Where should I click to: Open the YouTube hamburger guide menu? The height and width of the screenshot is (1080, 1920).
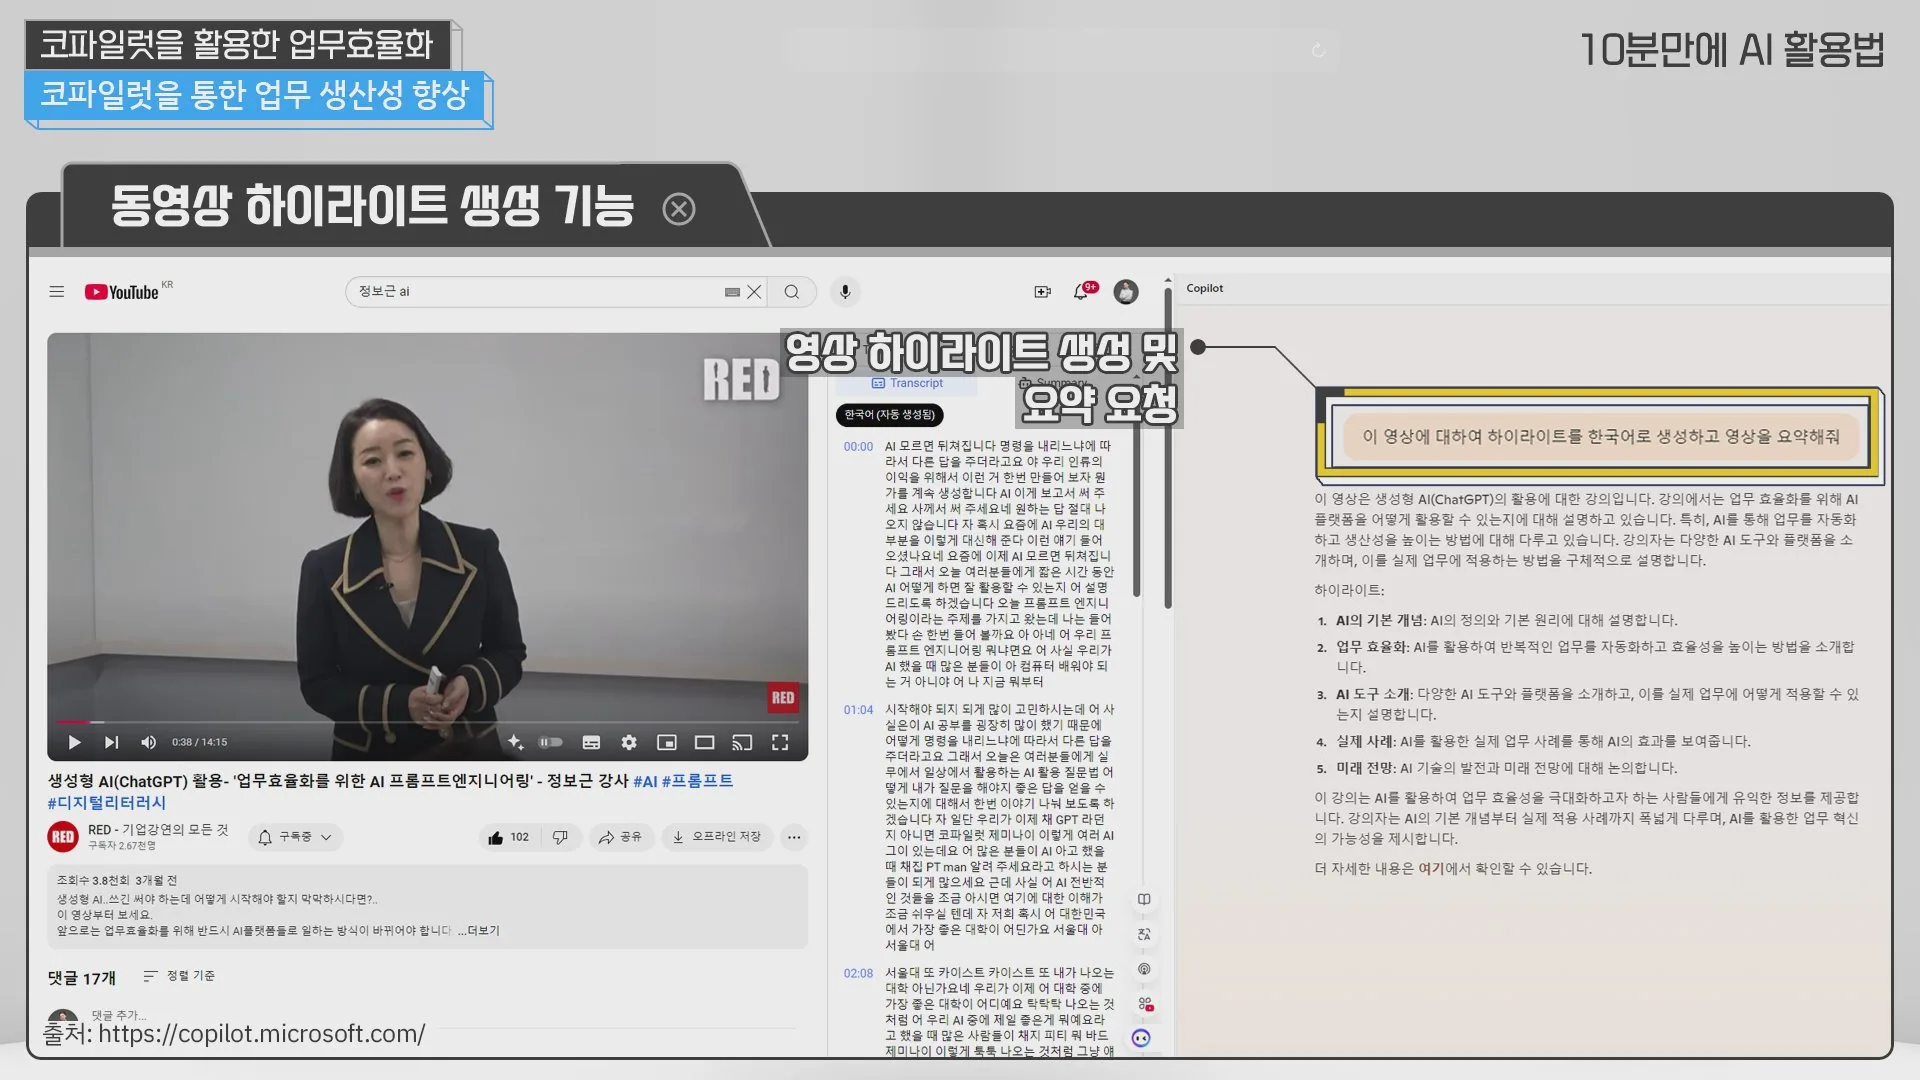click(x=56, y=292)
